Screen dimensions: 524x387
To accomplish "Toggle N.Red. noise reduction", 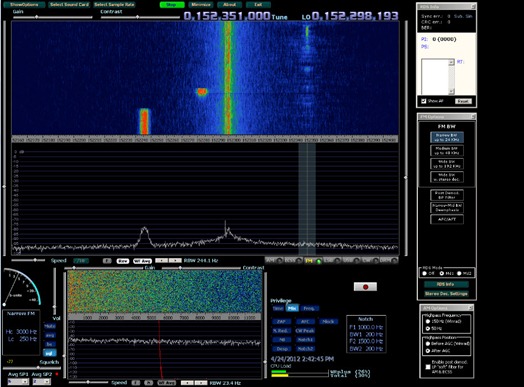I will pyautogui.click(x=281, y=331).
